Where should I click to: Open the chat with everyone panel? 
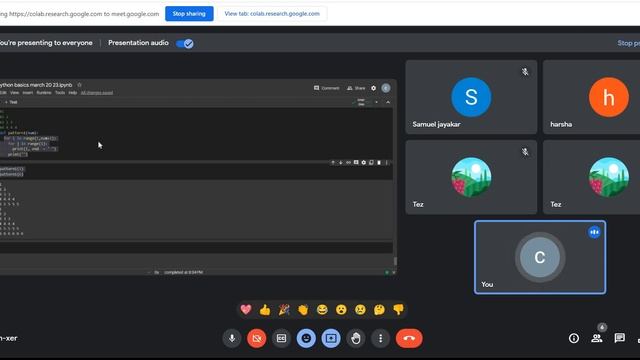tap(620, 338)
